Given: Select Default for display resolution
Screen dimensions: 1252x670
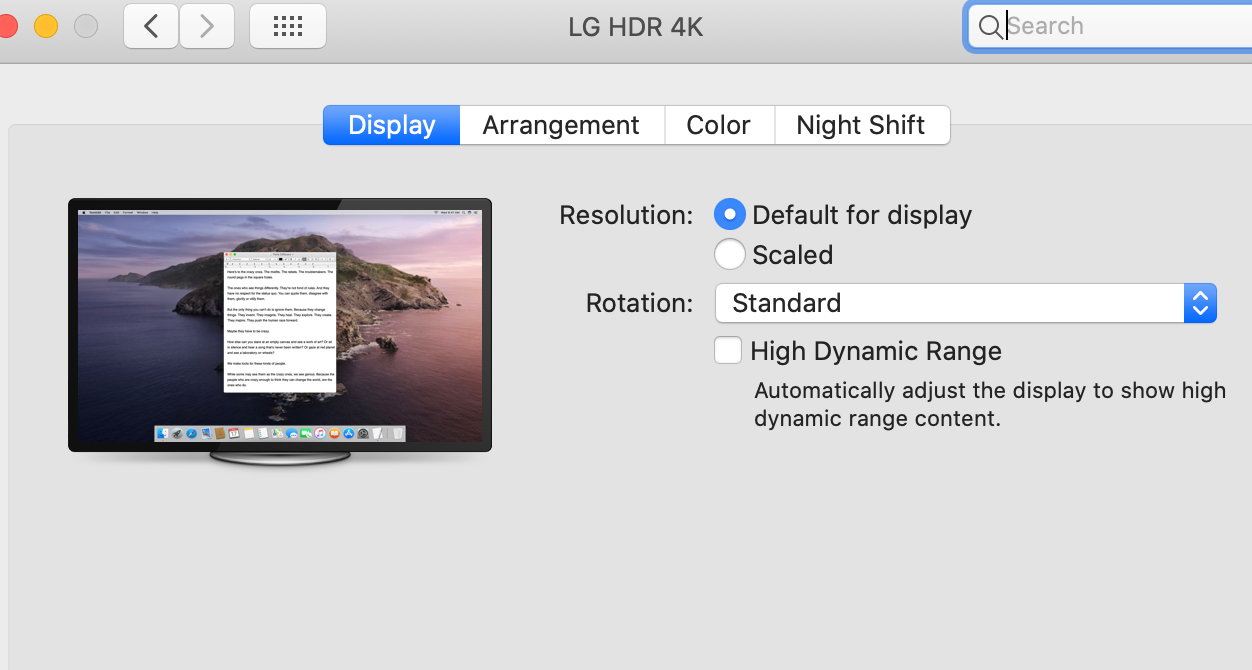Looking at the screenshot, I should [730, 214].
